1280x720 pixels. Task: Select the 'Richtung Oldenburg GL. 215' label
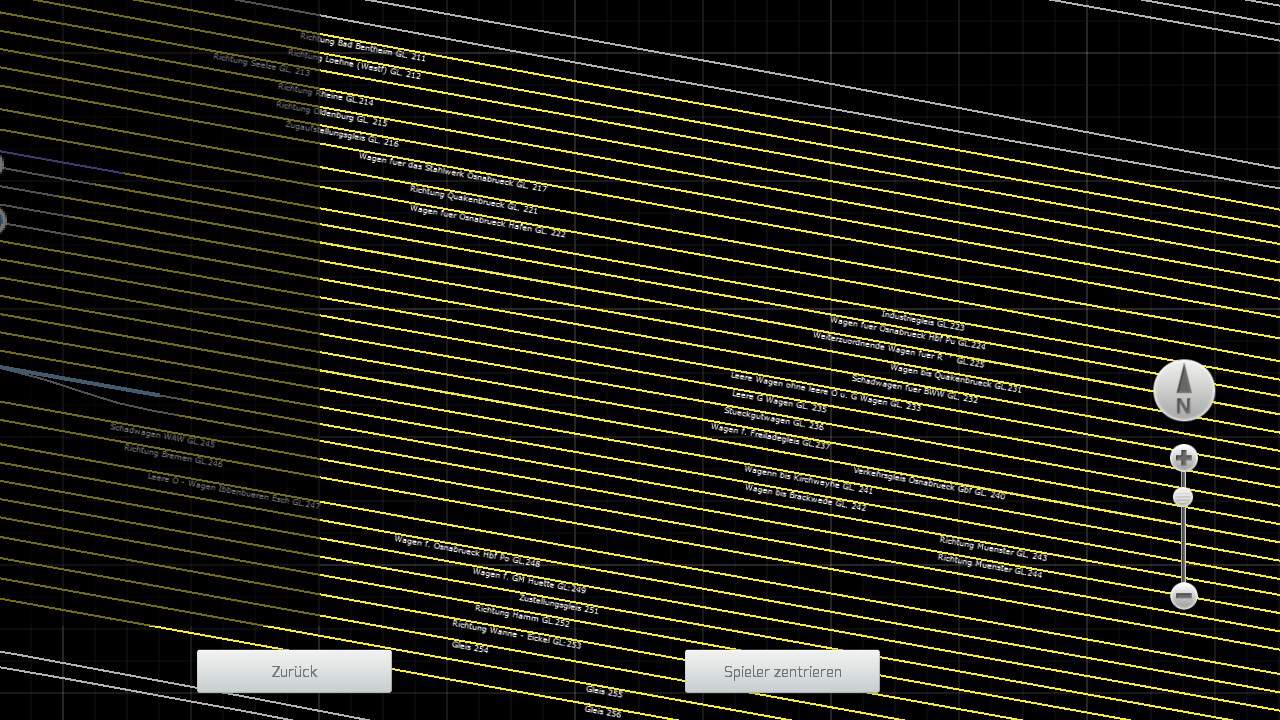point(332,114)
